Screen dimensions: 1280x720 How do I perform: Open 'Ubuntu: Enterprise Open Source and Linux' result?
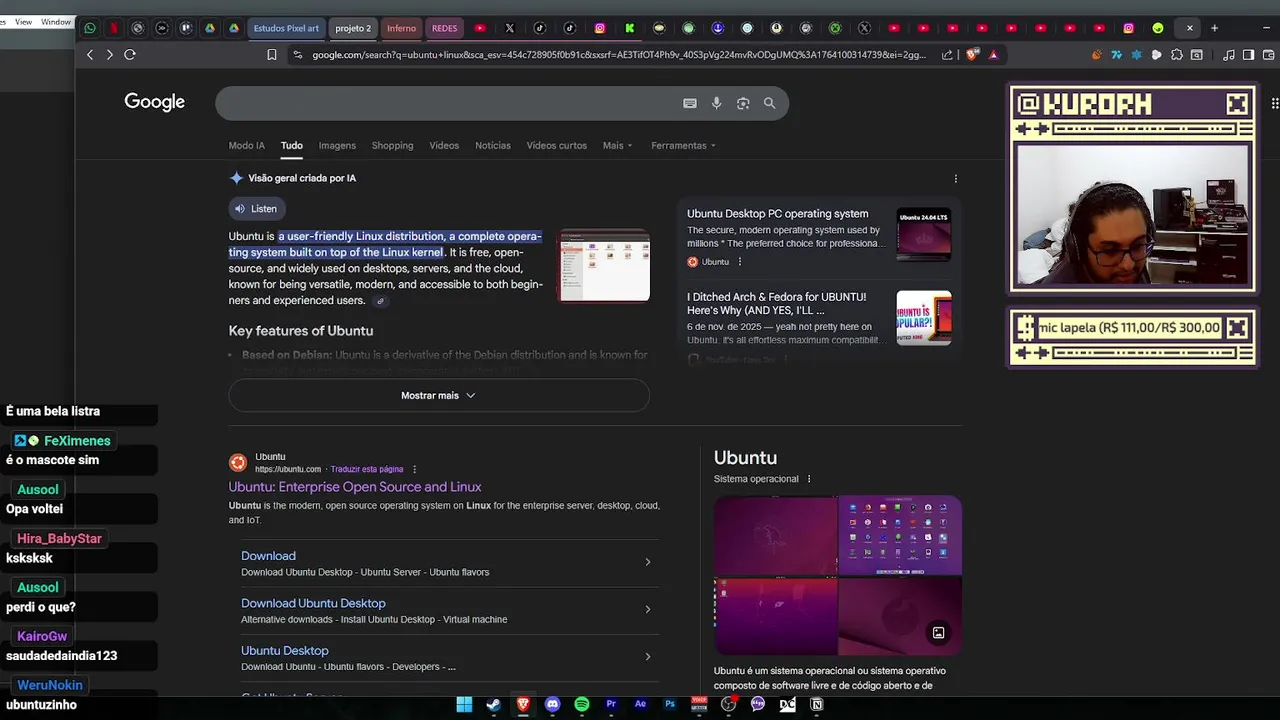355,487
